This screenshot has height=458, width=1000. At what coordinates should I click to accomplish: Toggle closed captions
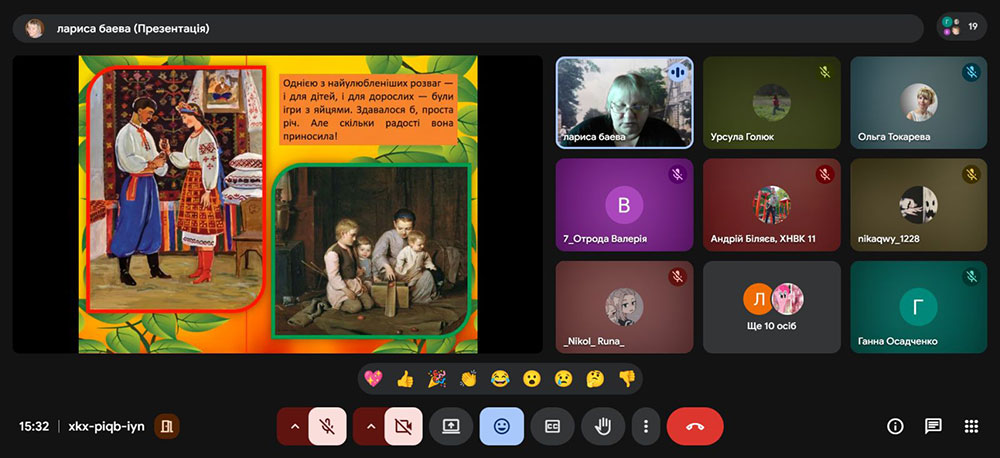point(552,426)
